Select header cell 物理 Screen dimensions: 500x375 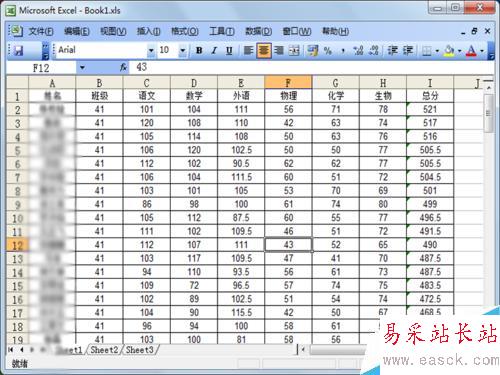[288, 96]
